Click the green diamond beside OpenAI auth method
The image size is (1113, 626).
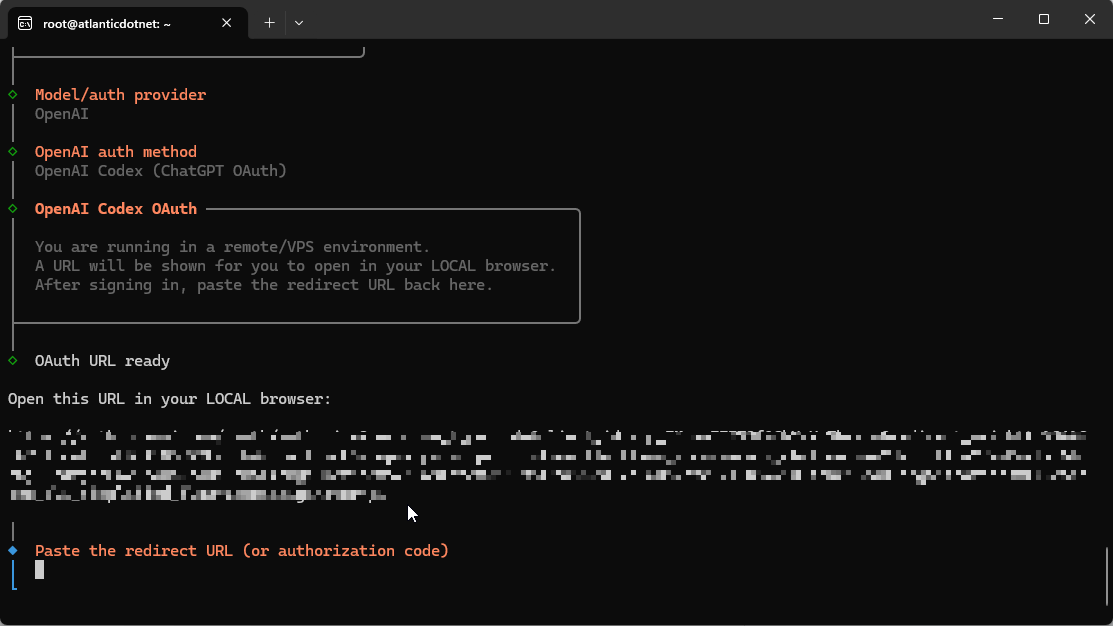[x=13, y=151]
